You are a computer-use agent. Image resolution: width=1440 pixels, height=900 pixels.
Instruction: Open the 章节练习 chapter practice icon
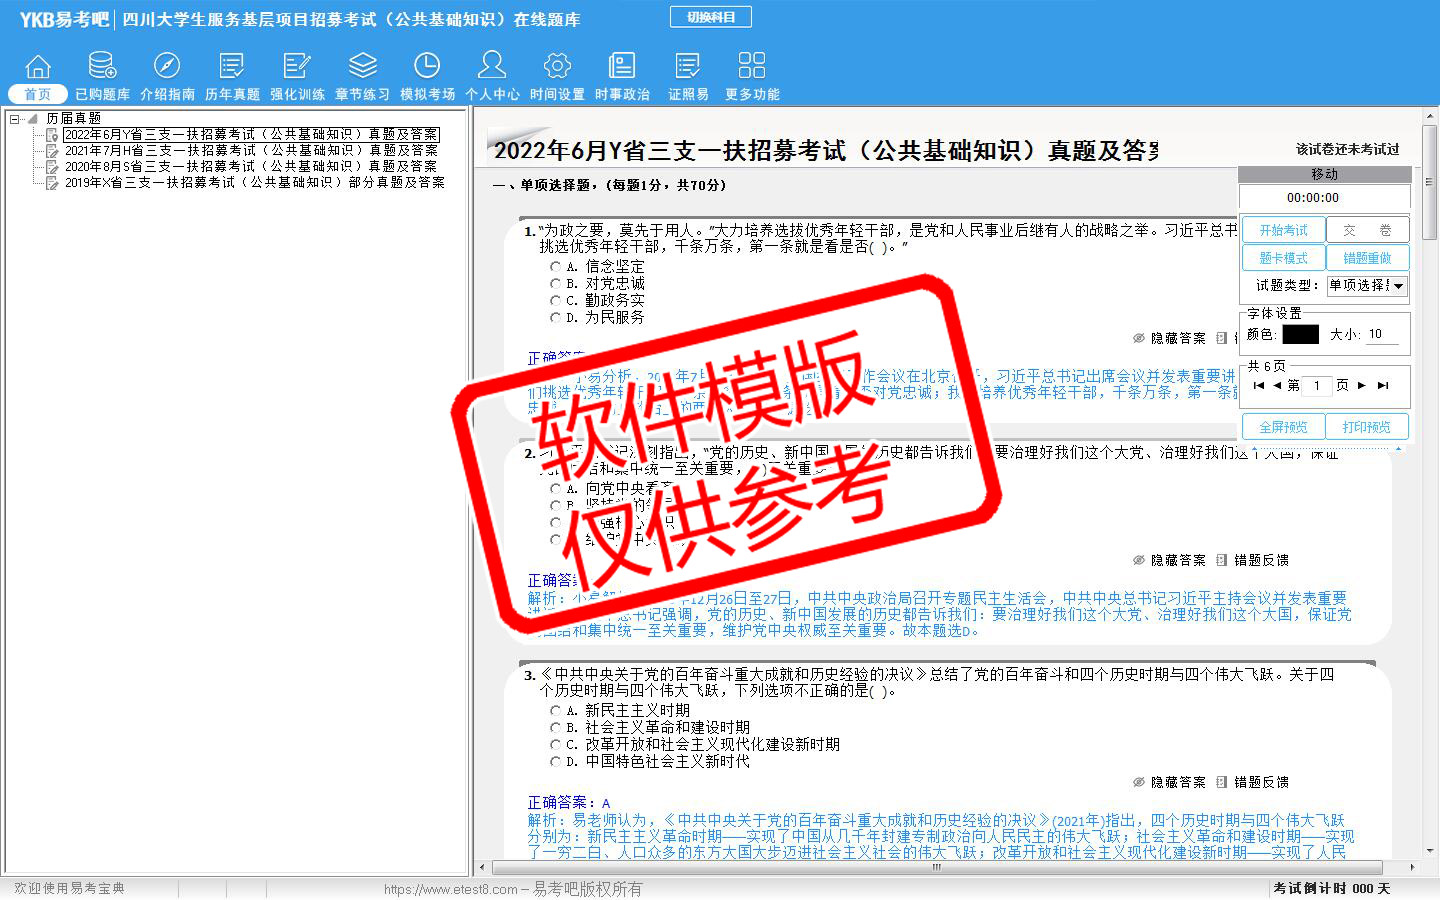coord(362,77)
